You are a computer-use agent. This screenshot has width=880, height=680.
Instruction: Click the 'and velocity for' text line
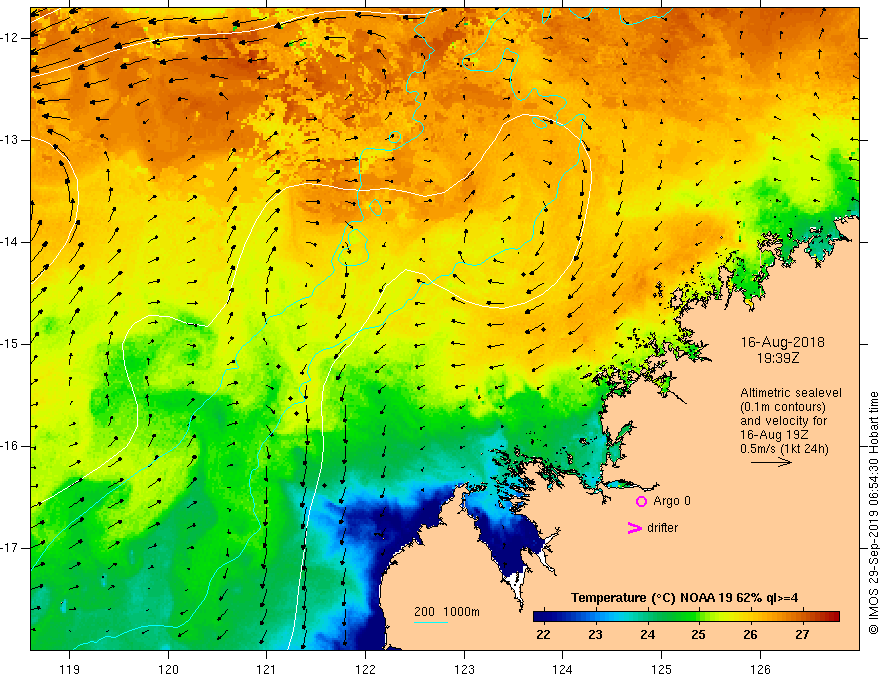click(x=783, y=421)
